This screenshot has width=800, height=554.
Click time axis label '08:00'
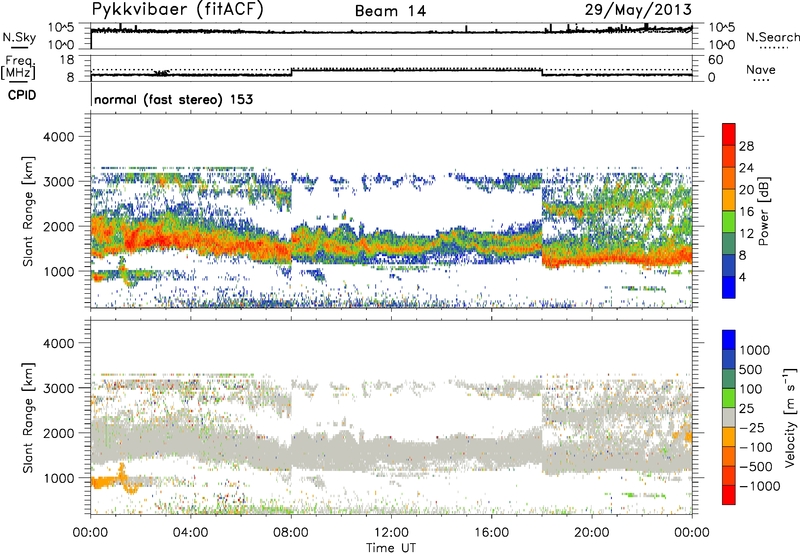[291, 533]
